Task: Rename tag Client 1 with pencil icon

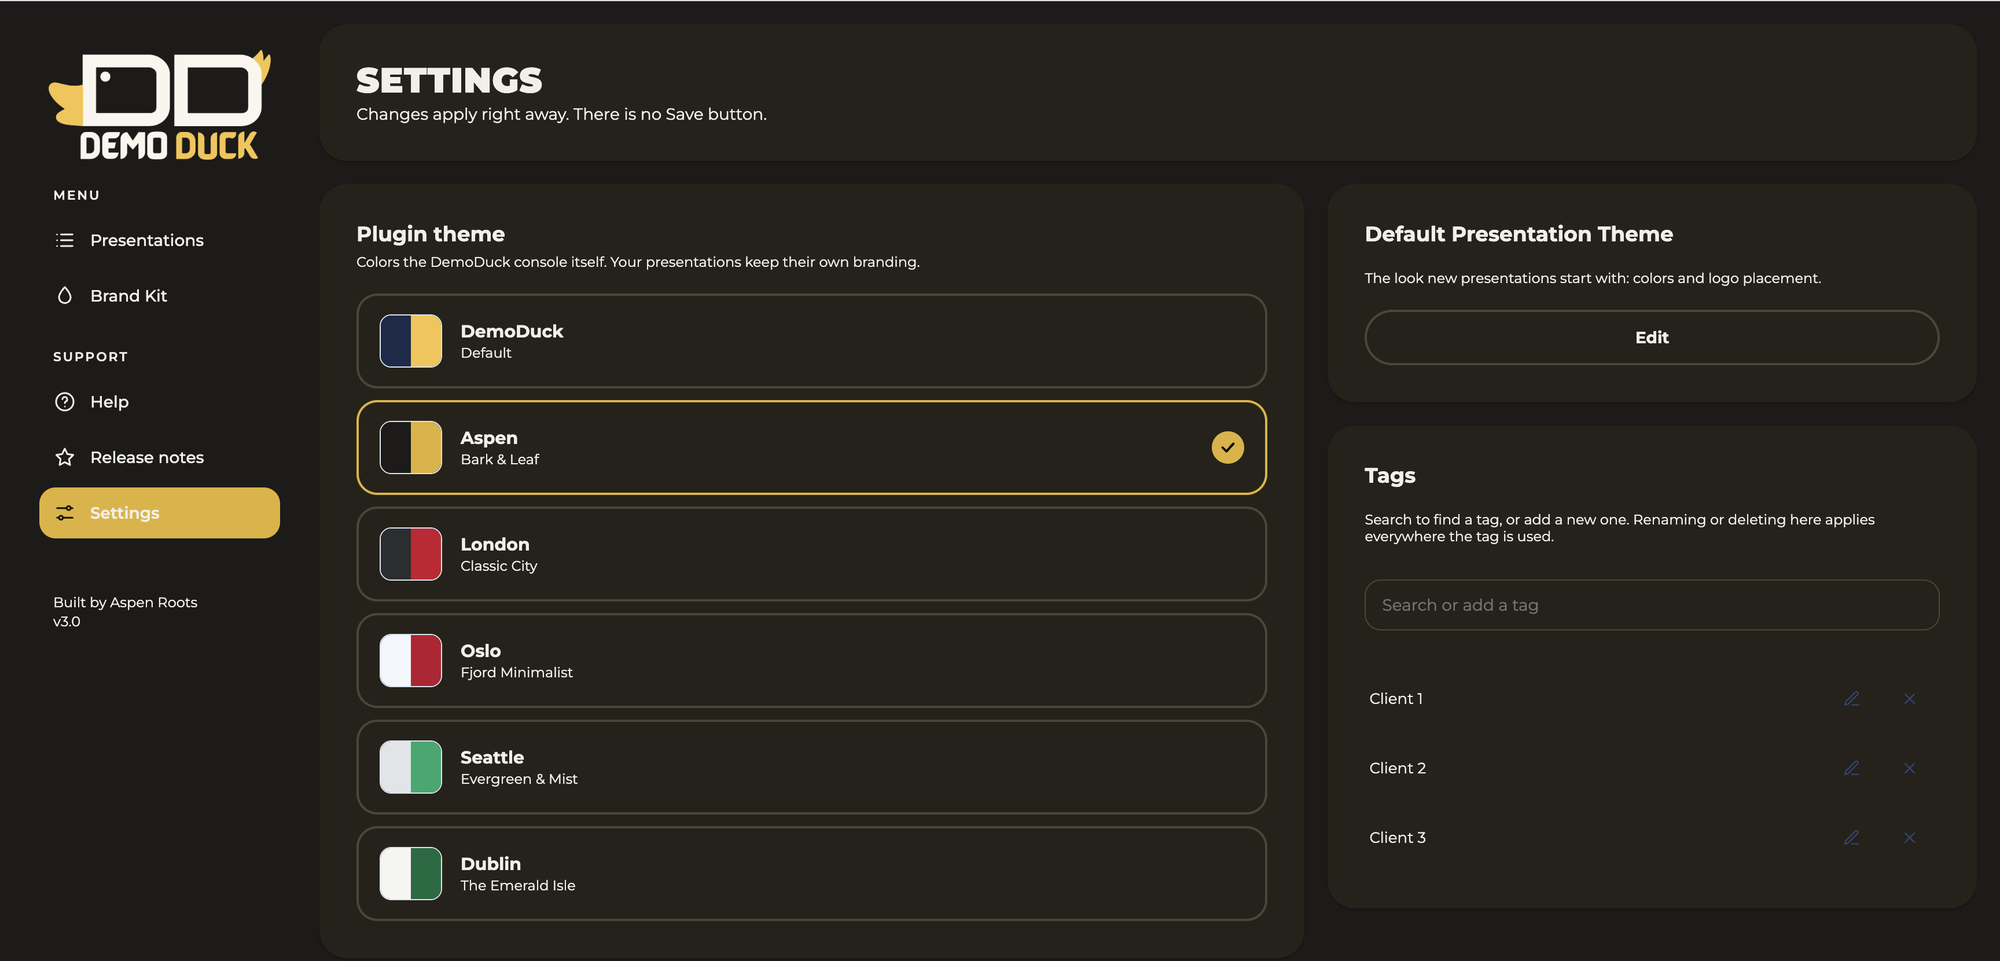Action: [1852, 699]
